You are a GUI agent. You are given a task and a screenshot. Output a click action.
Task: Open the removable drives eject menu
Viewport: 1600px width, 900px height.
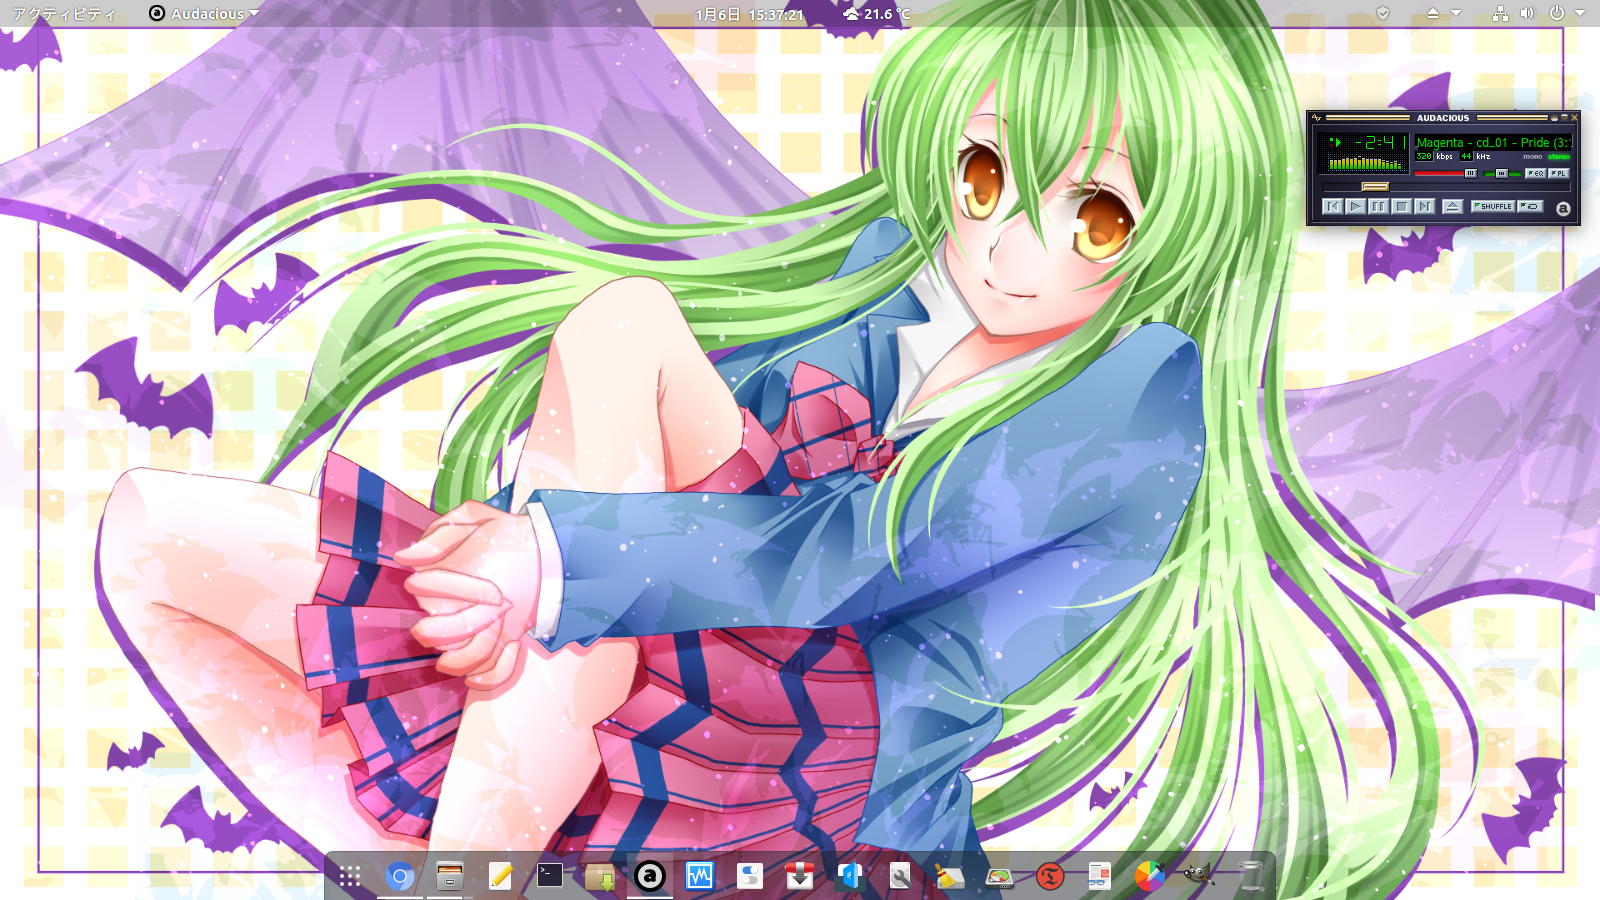tap(1442, 13)
